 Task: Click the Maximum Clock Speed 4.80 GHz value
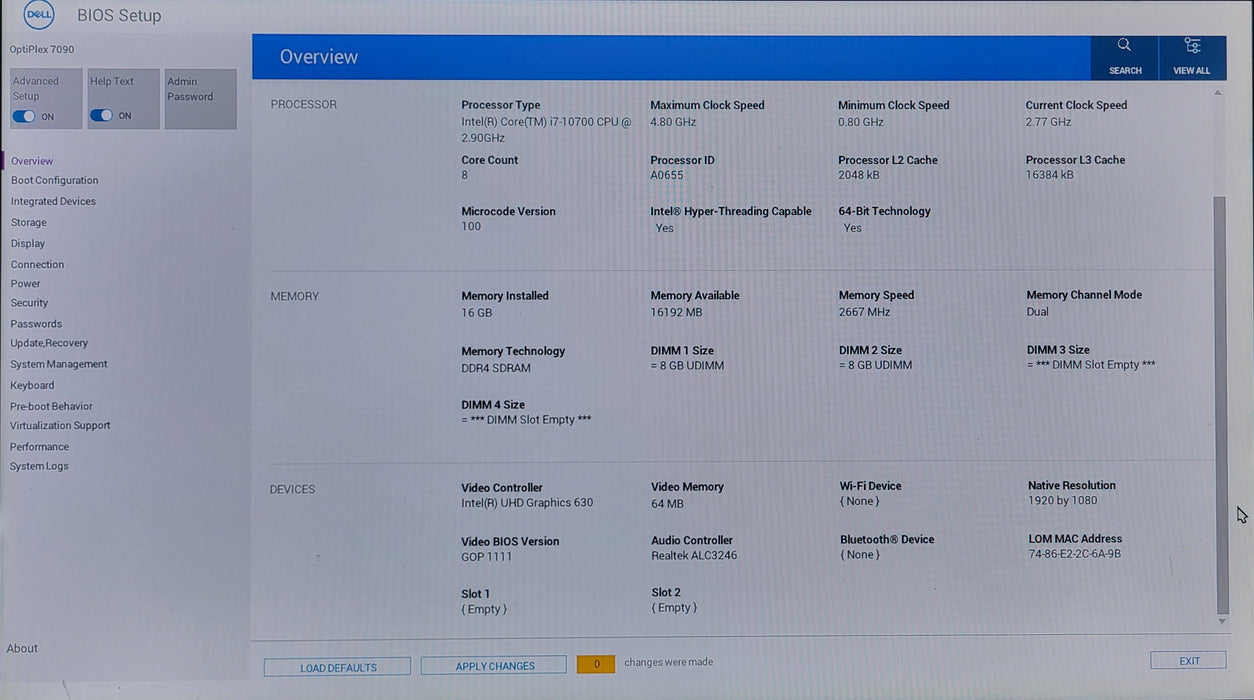(x=673, y=122)
